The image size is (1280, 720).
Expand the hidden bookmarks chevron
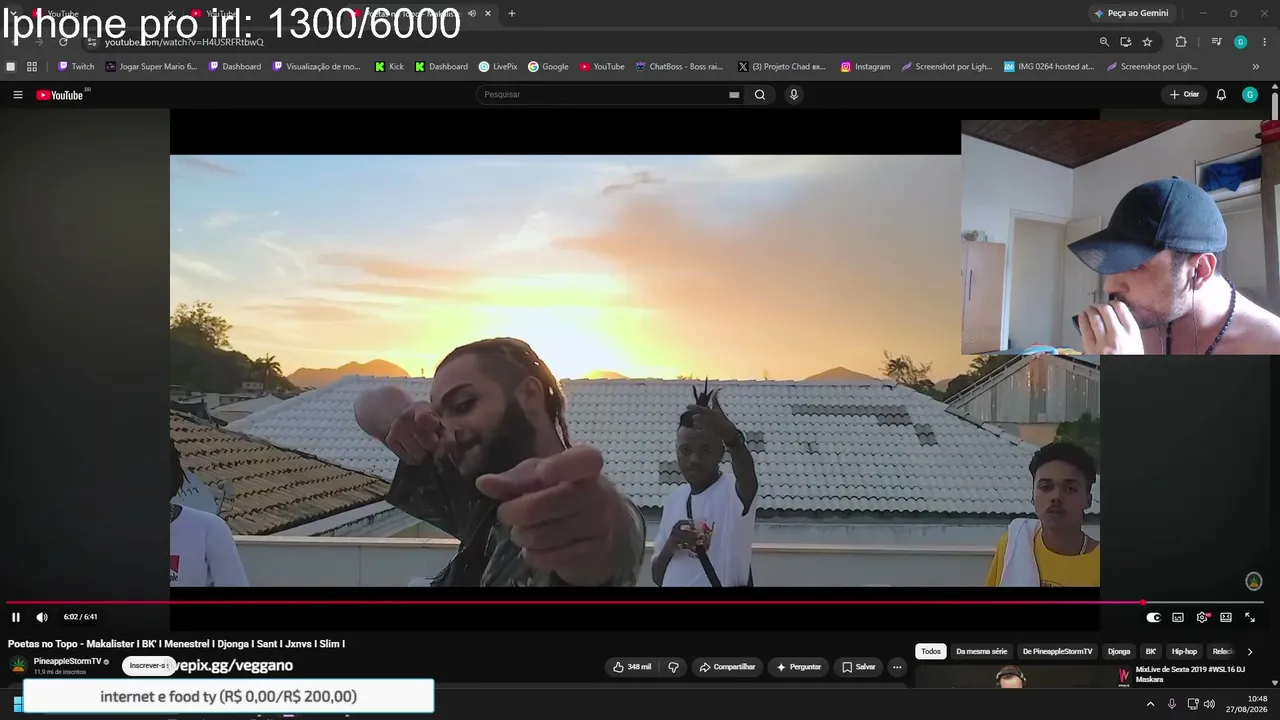click(x=1256, y=67)
